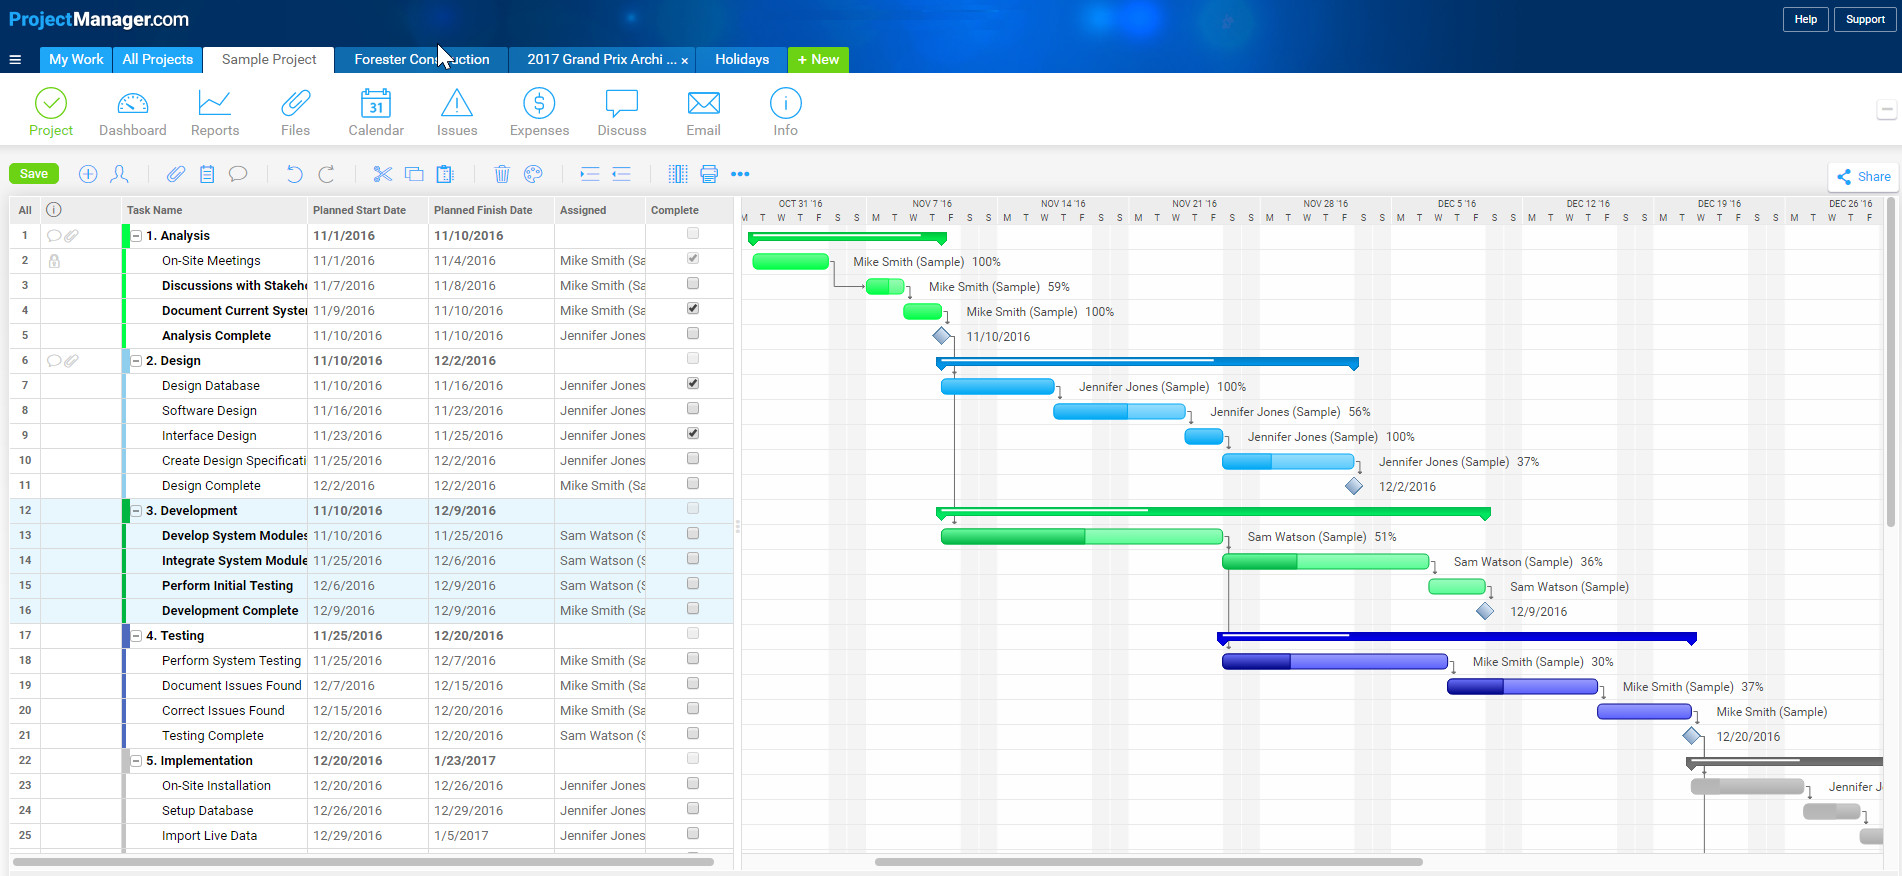The width and height of the screenshot is (1902, 876).
Task: Click the printer icon
Action: pyautogui.click(x=709, y=174)
